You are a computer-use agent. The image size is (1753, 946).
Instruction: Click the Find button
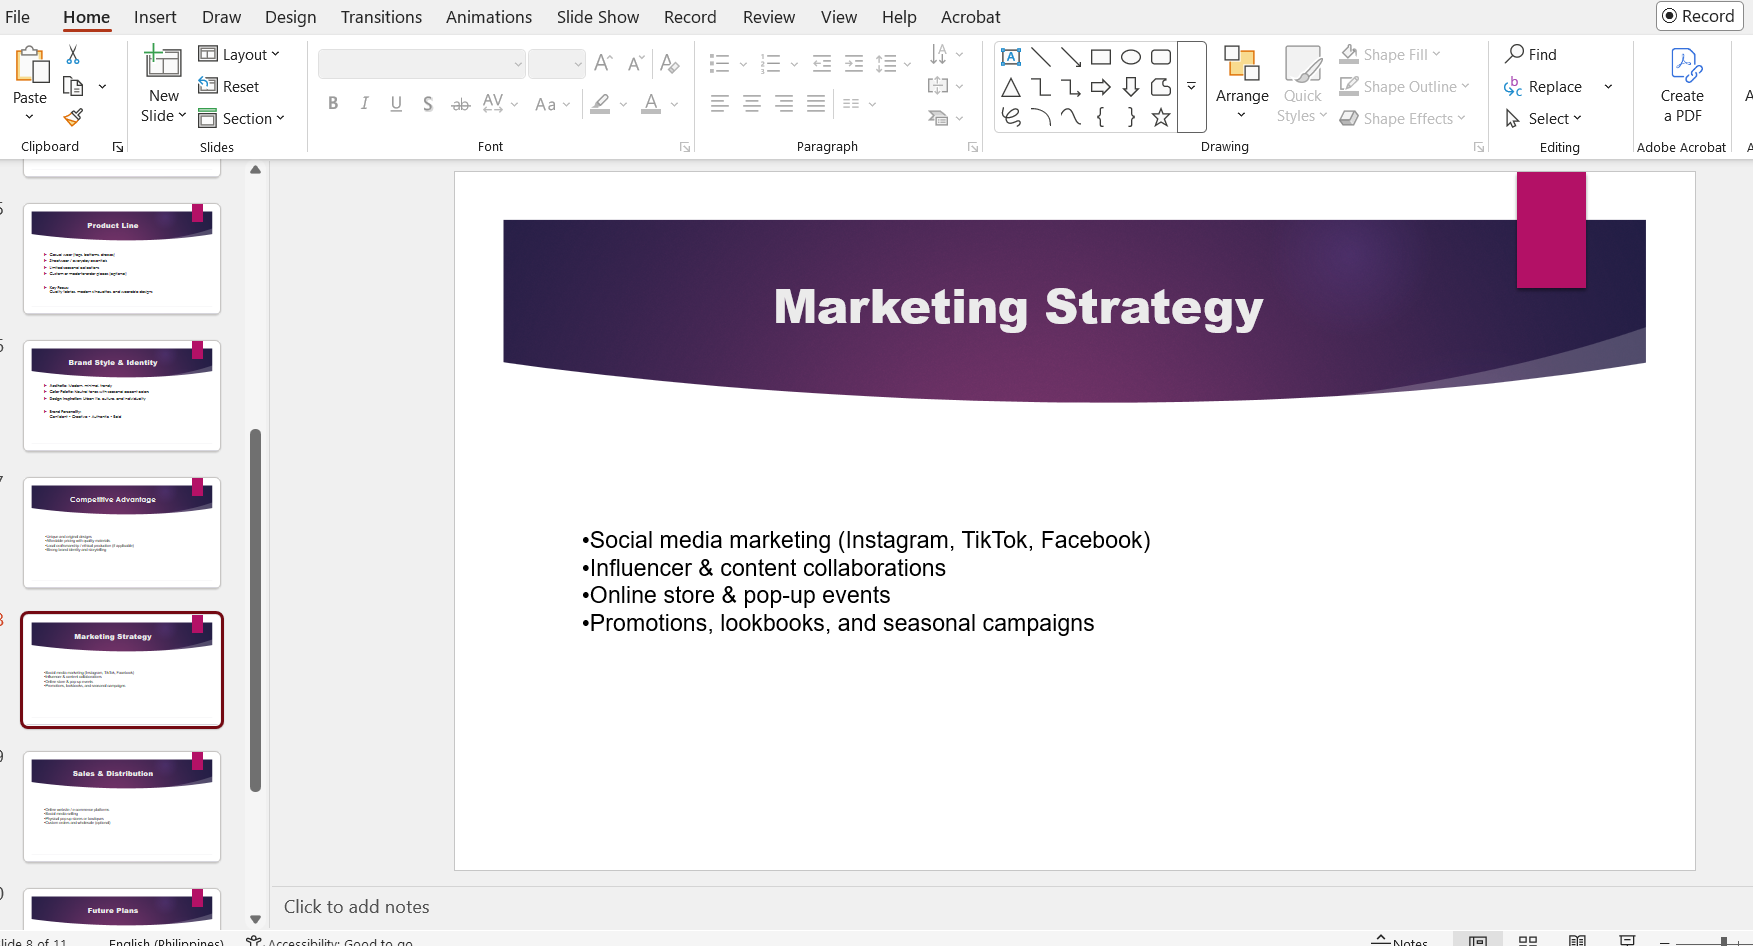(1531, 54)
